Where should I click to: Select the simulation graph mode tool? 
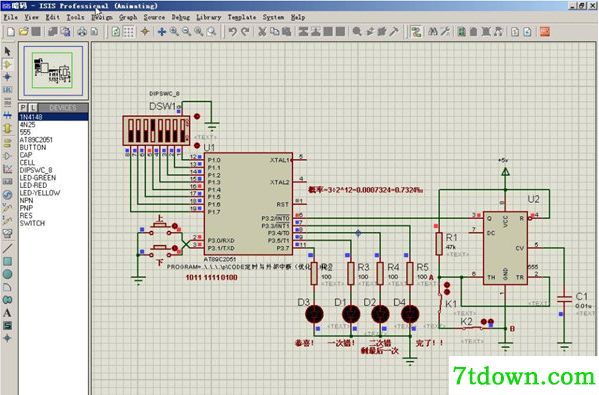pyautogui.click(x=7, y=169)
